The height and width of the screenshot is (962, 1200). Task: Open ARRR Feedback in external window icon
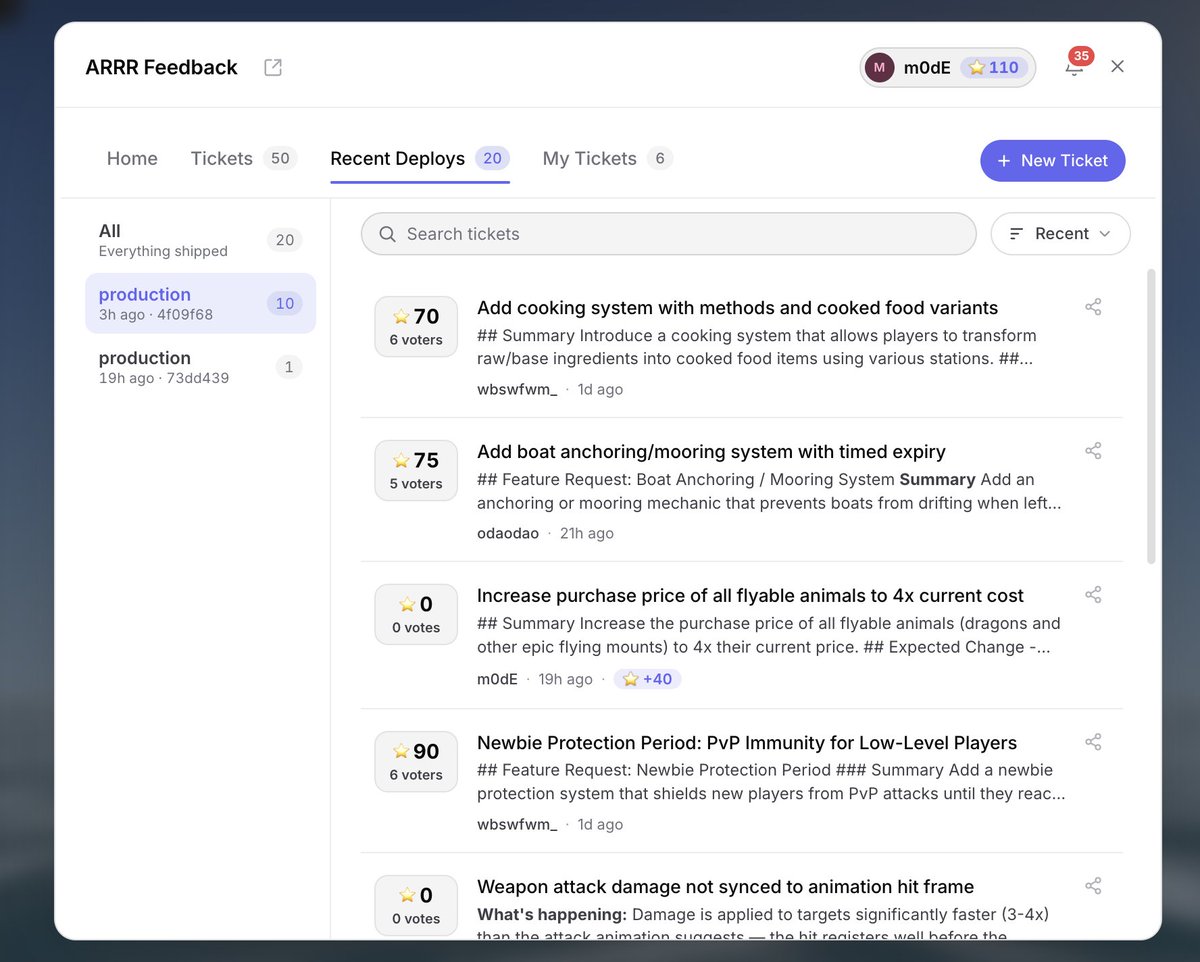273,67
